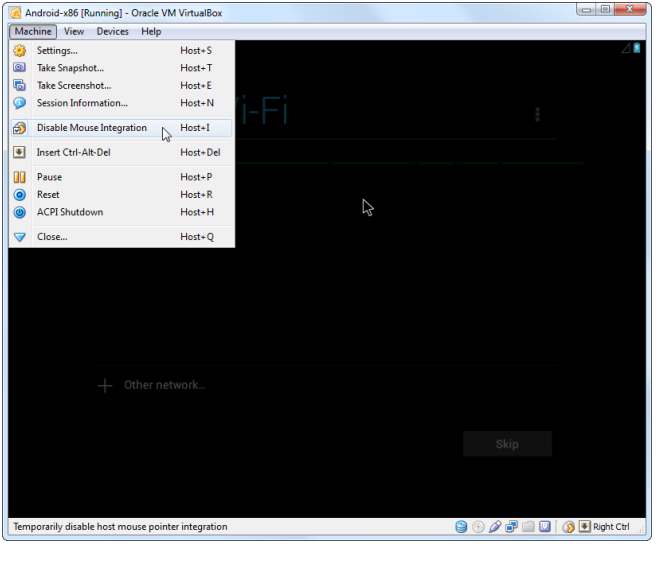Click the mouse integration status bar indicator

(568, 527)
